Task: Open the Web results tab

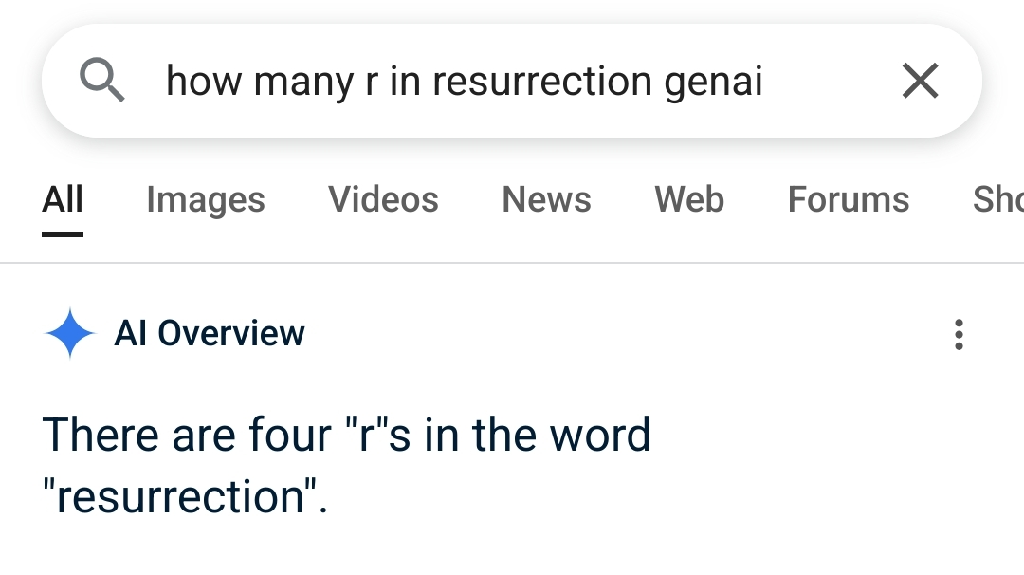Action: [689, 200]
